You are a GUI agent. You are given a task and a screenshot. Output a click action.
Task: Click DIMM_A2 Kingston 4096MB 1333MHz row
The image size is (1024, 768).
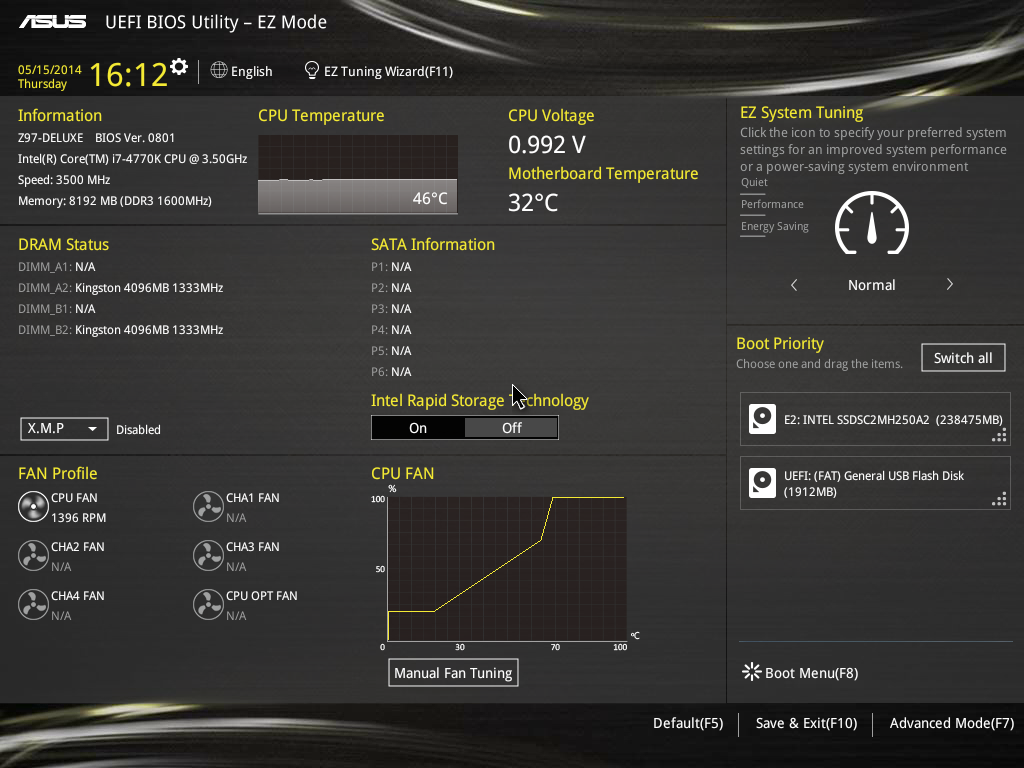coord(121,287)
